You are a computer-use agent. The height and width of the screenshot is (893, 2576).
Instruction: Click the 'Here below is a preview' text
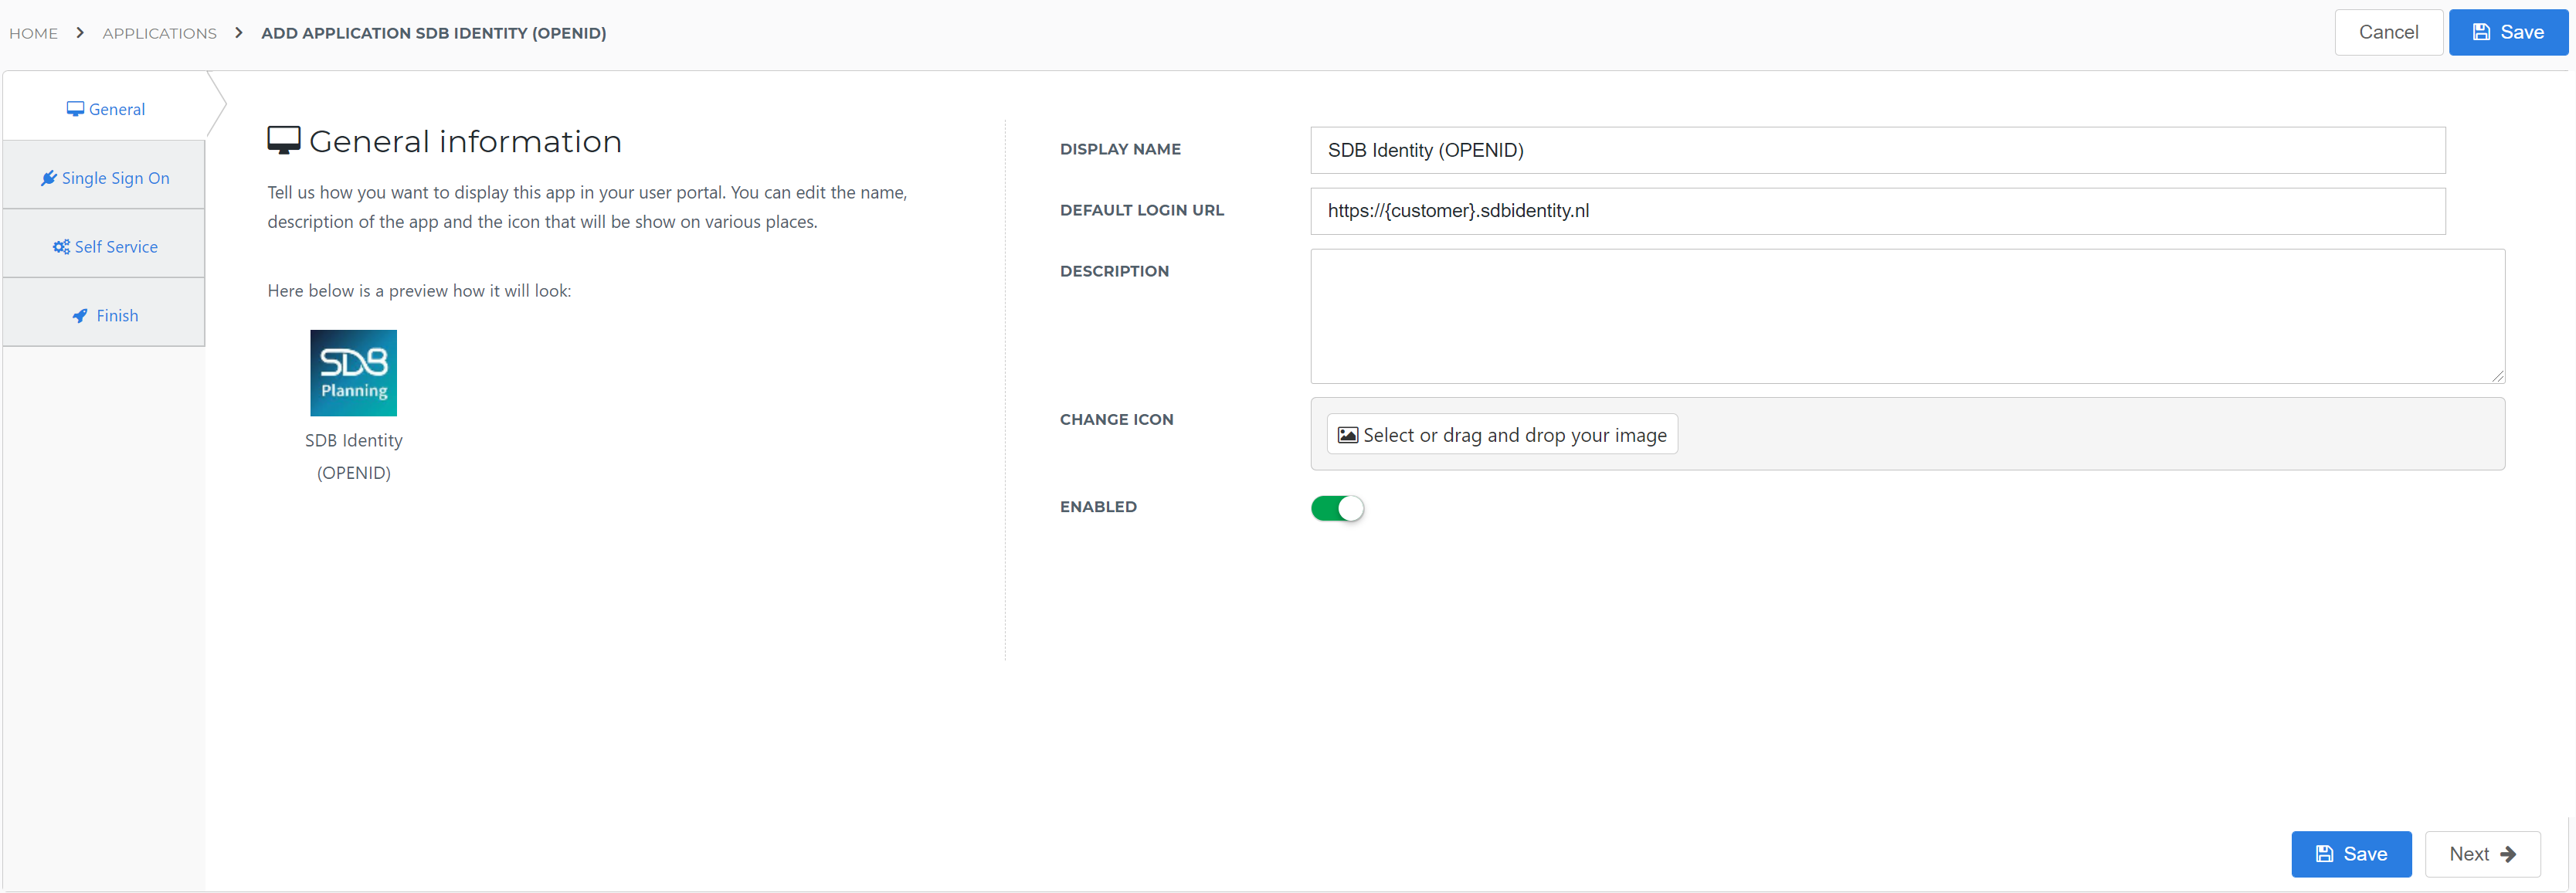click(419, 290)
